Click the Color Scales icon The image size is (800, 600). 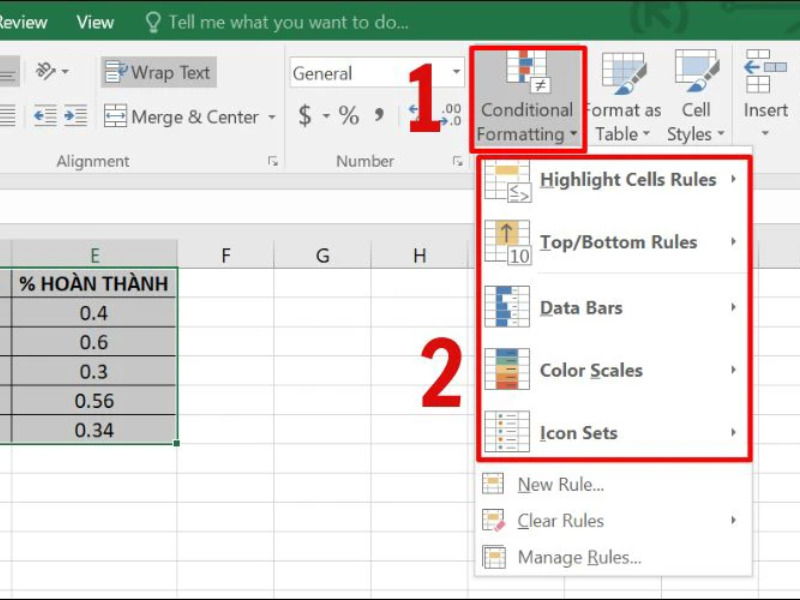click(x=507, y=369)
